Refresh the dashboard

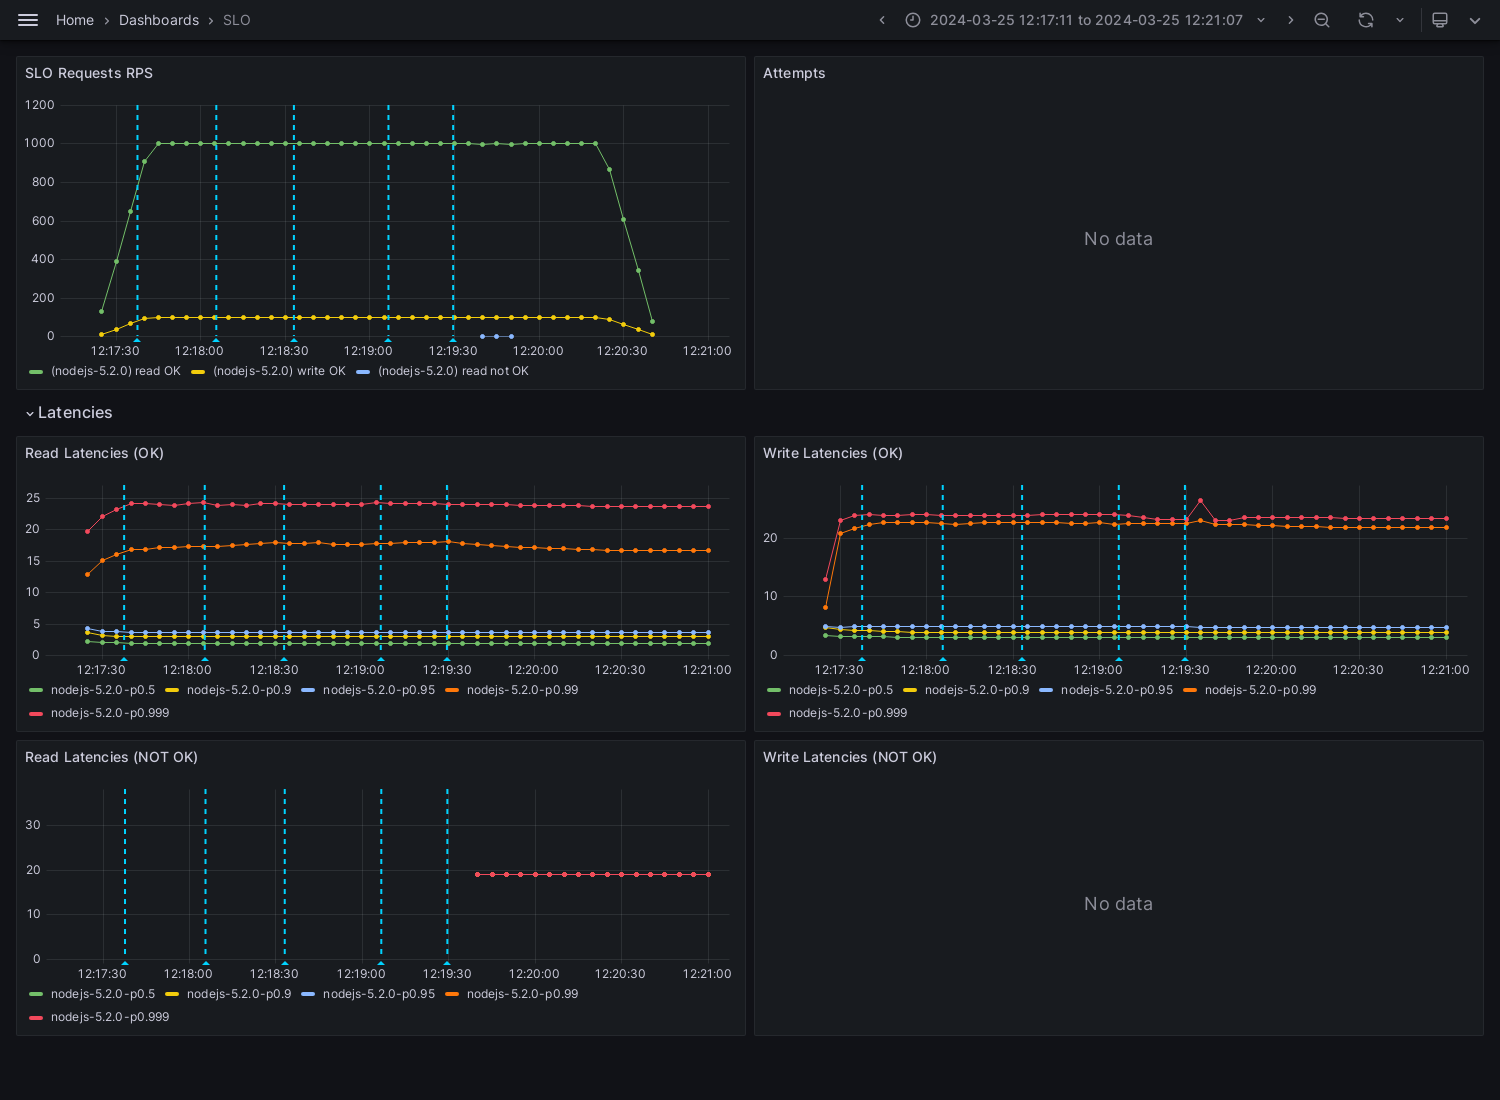(x=1366, y=20)
